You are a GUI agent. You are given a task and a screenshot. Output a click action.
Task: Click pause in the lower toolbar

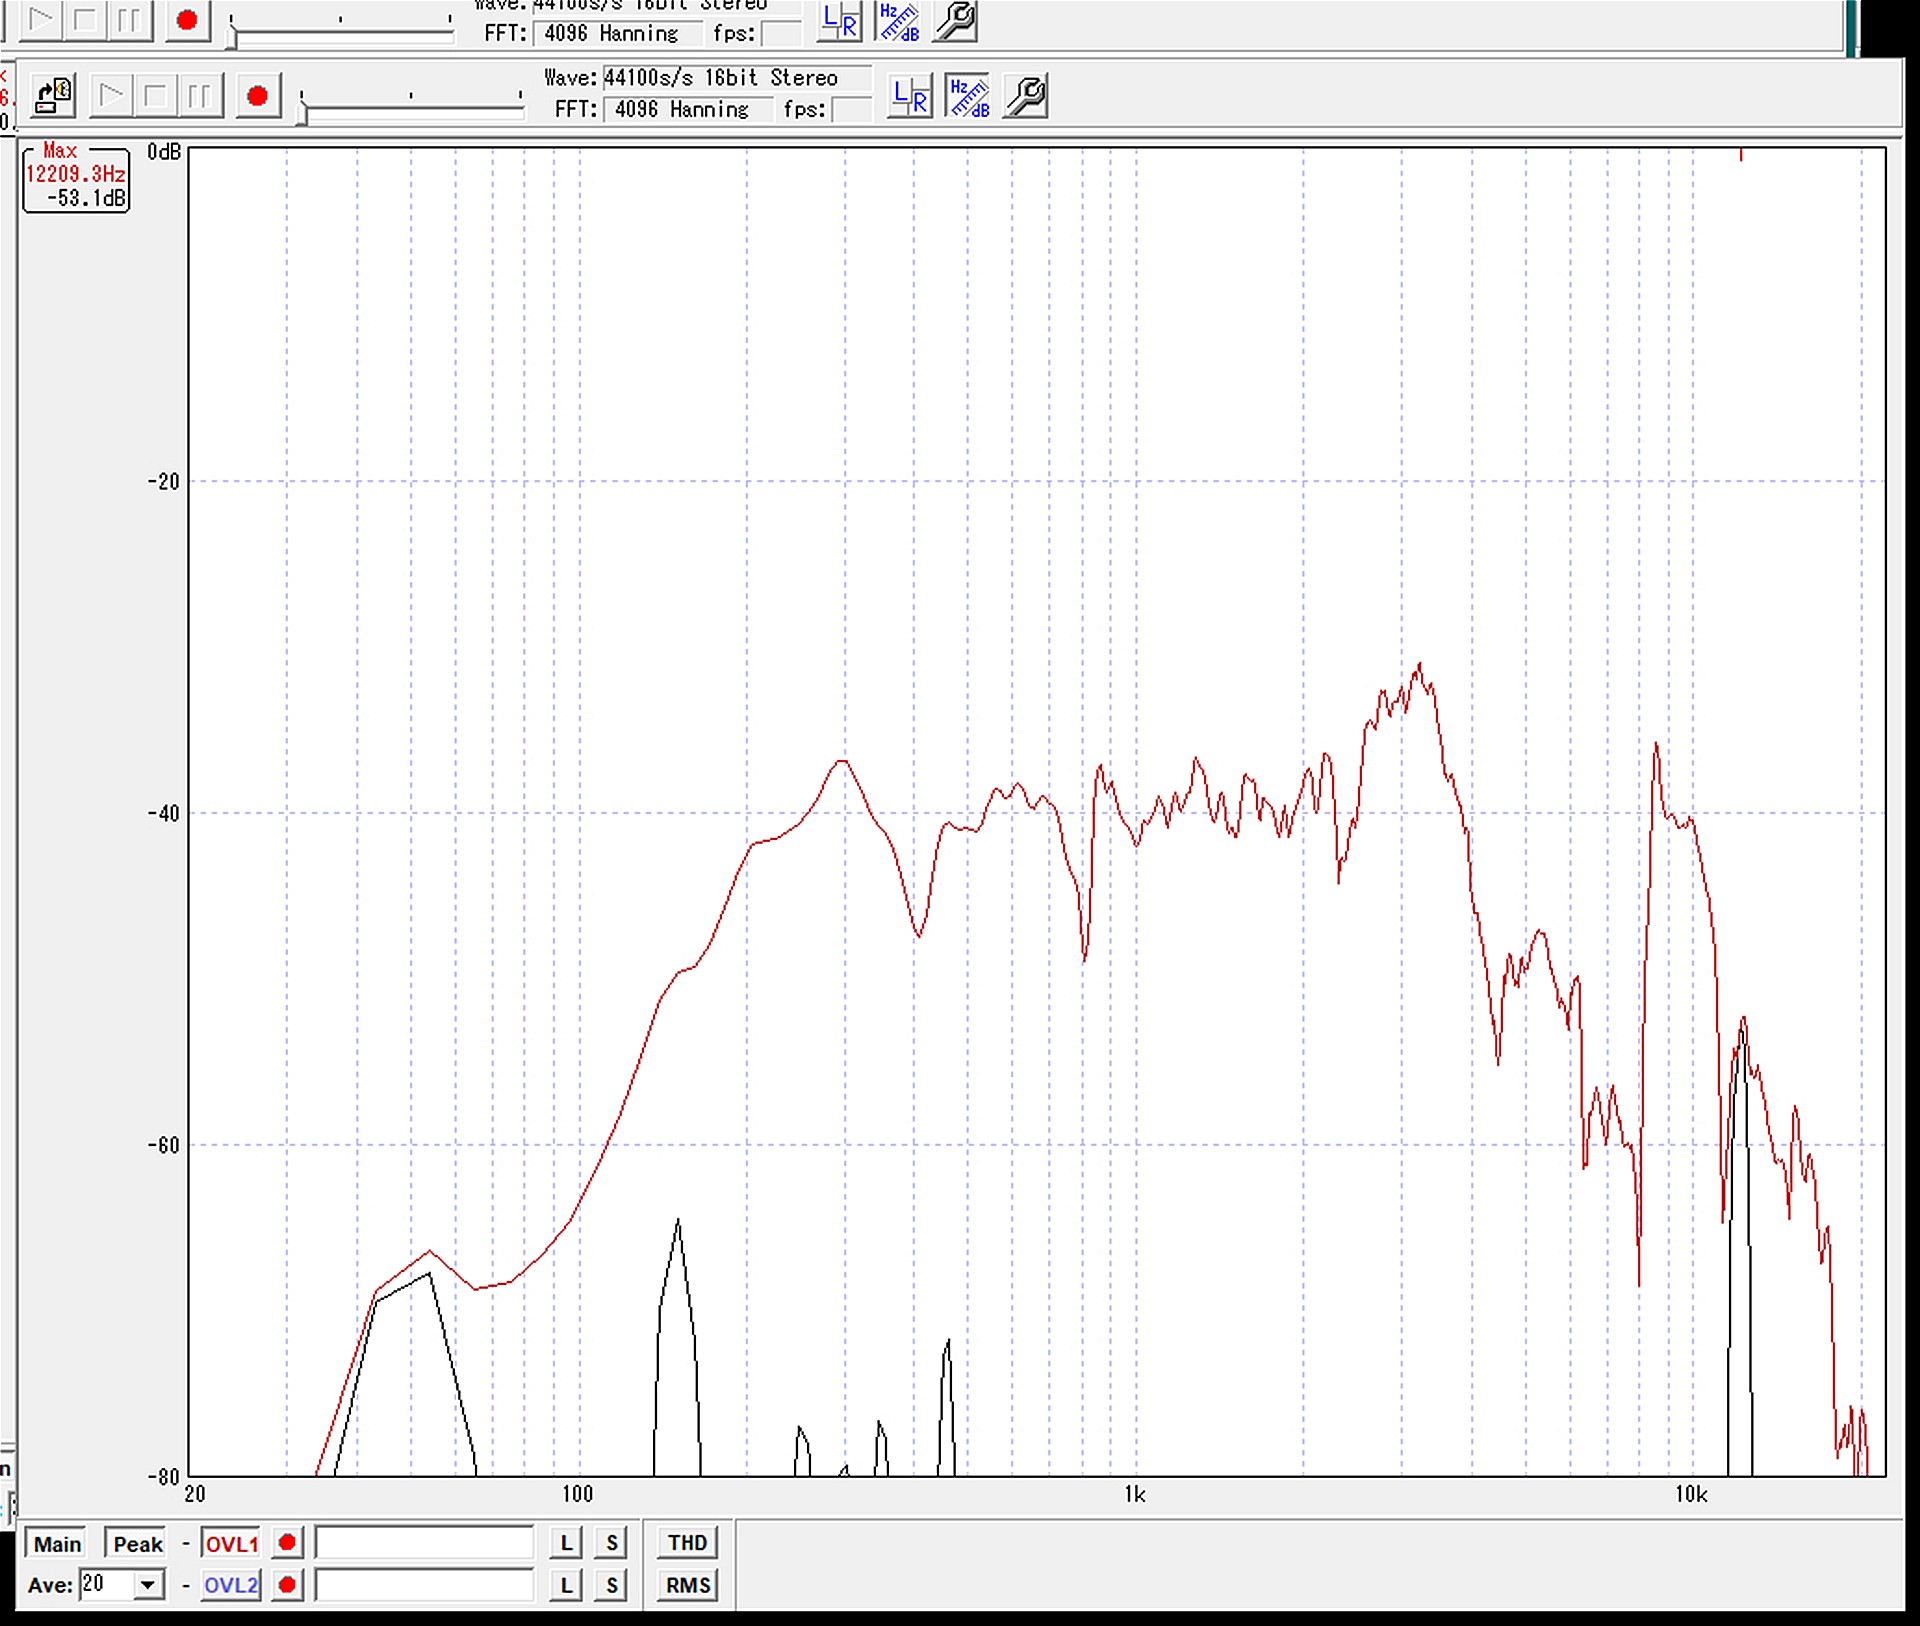coord(199,96)
